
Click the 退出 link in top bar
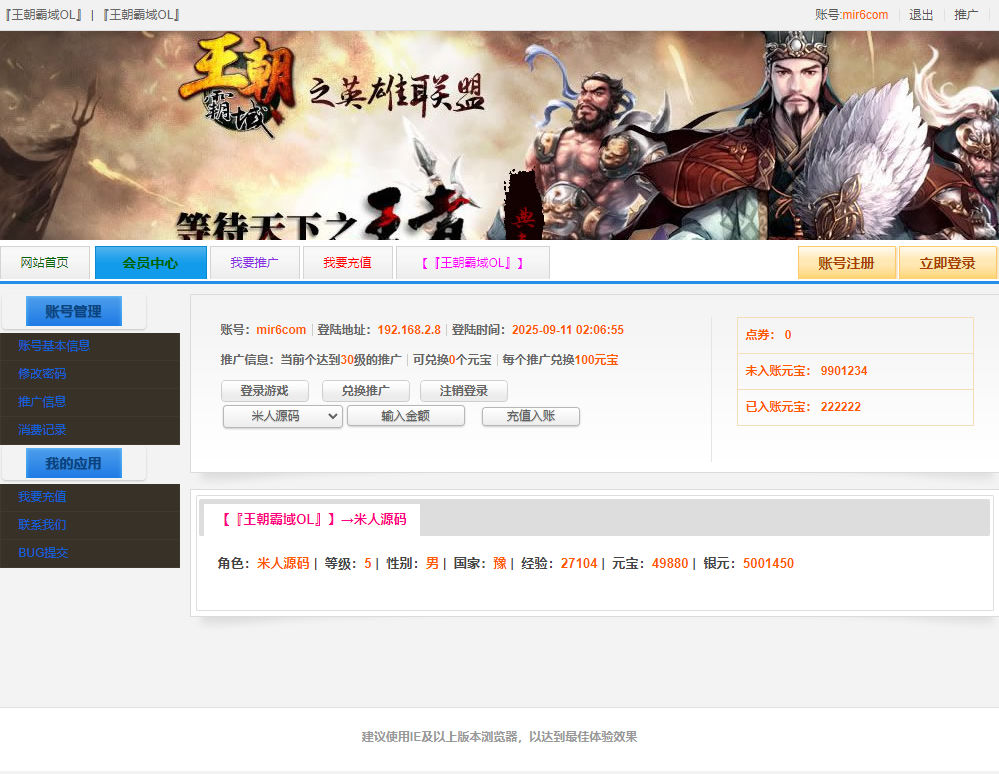[x=921, y=15]
